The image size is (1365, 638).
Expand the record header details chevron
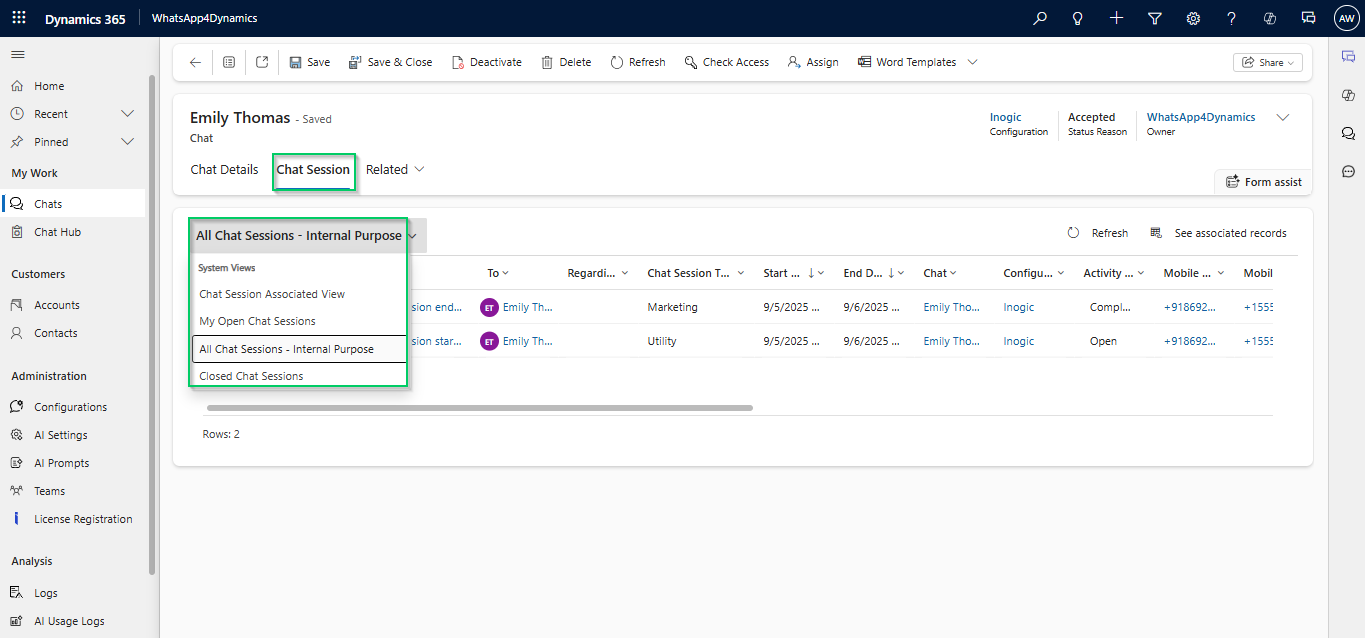1283,118
